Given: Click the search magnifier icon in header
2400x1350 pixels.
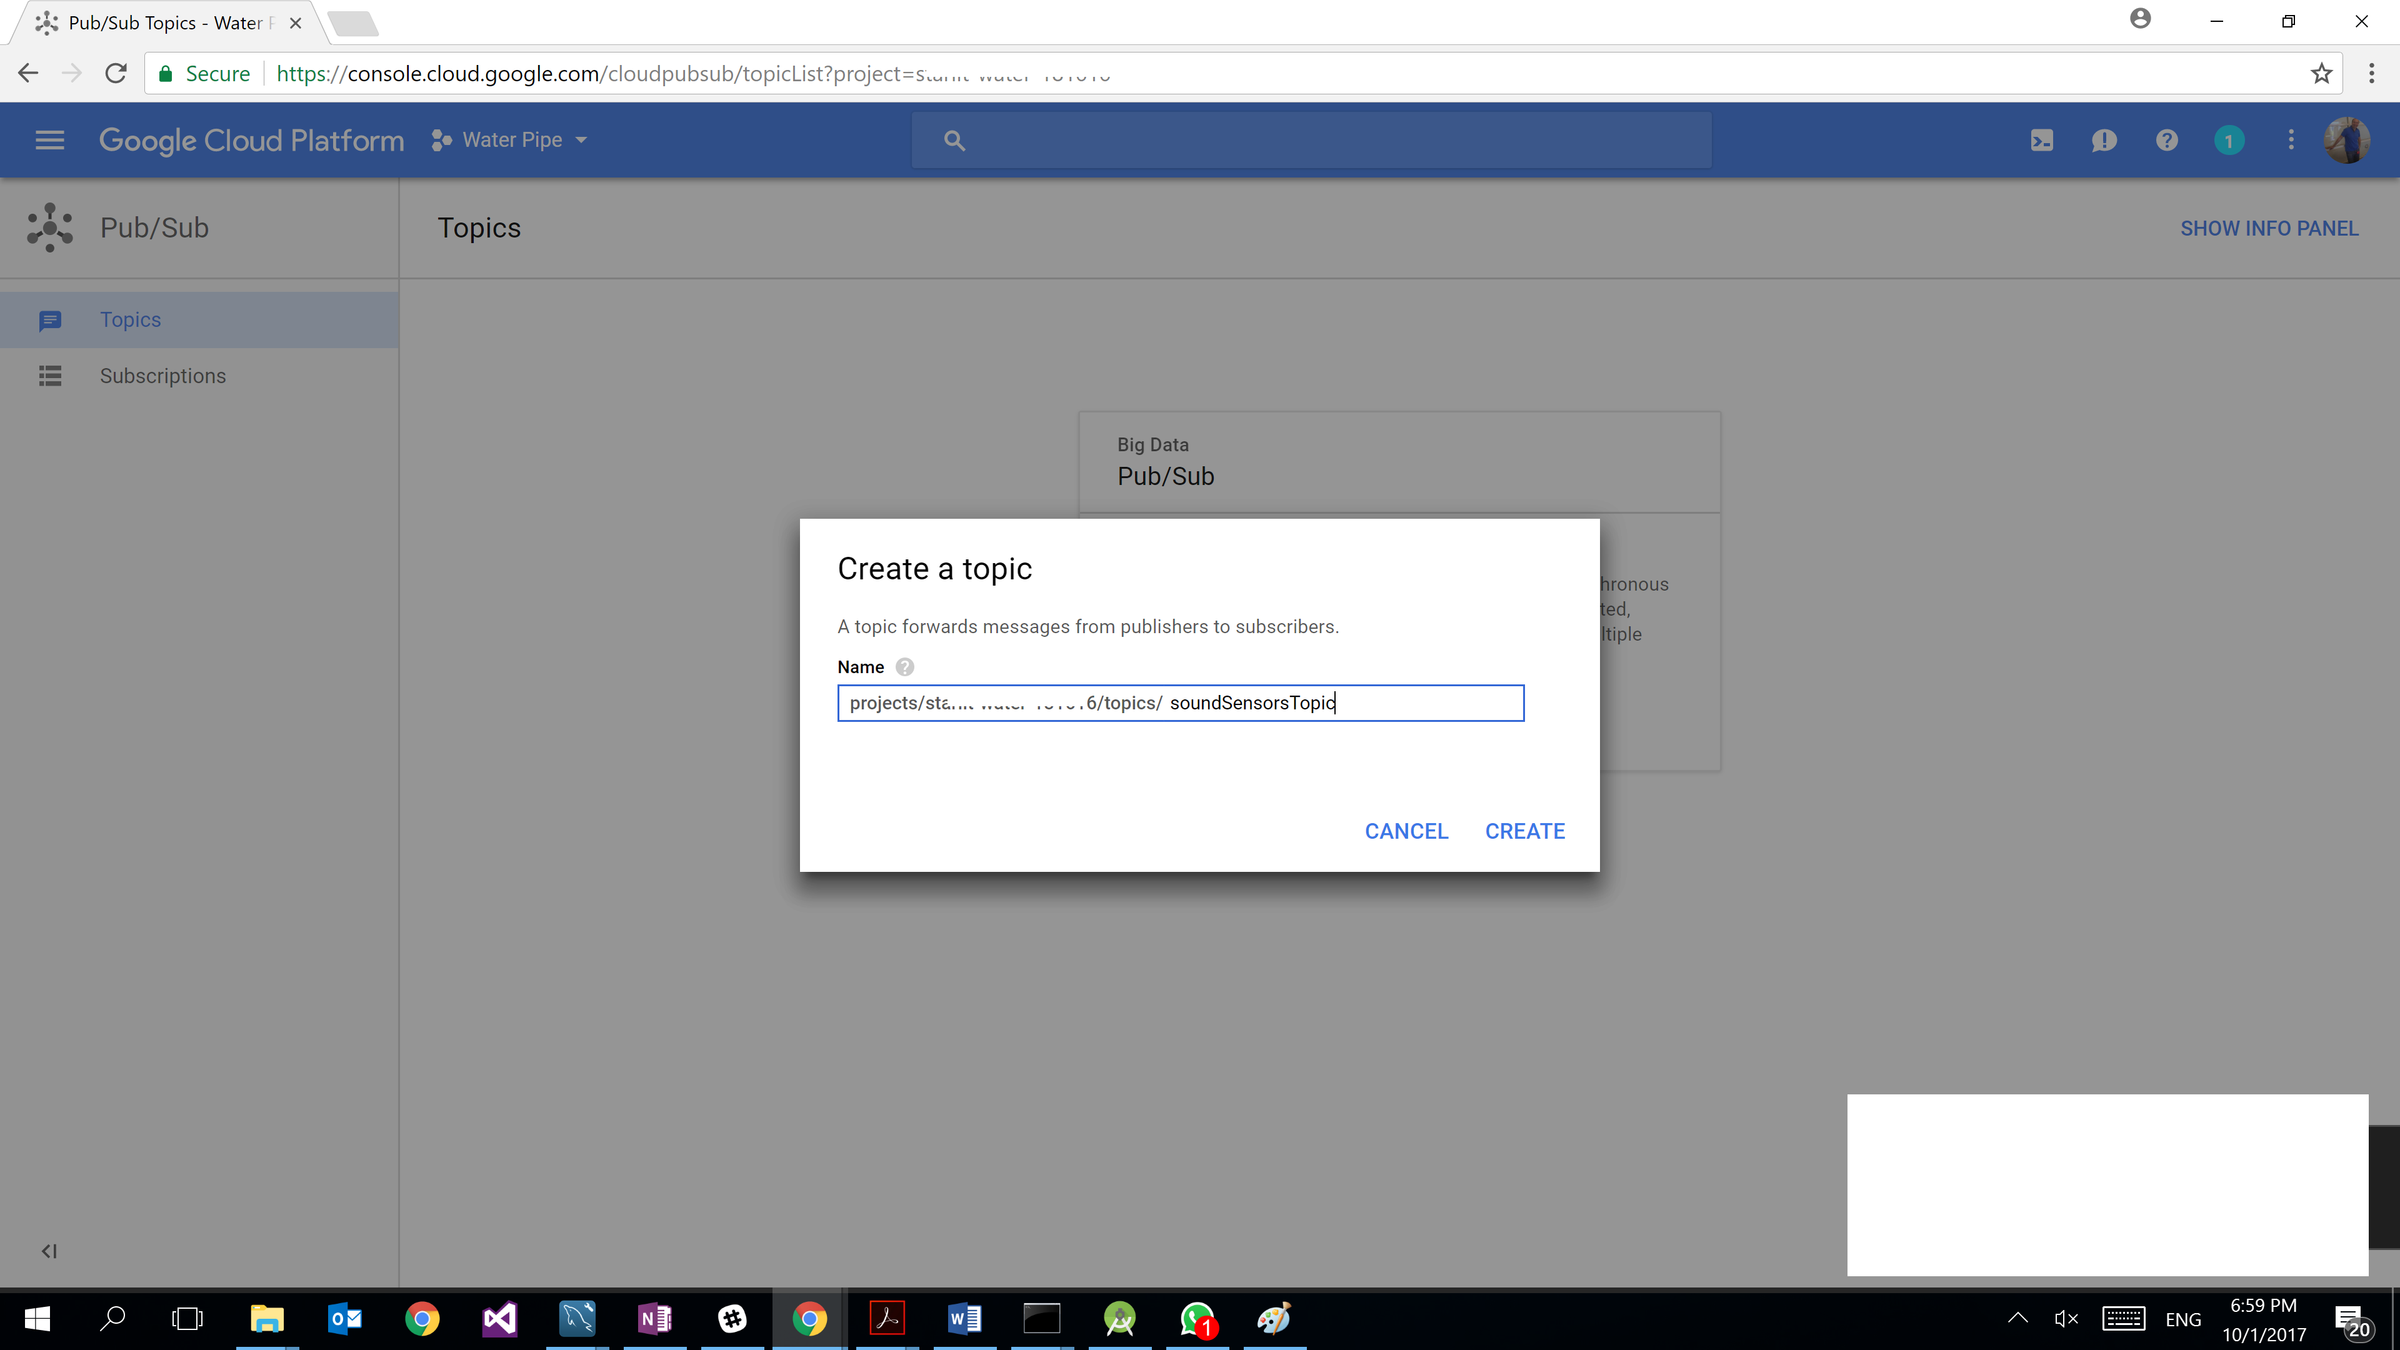Looking at the screenshot, I should point(954,141).
